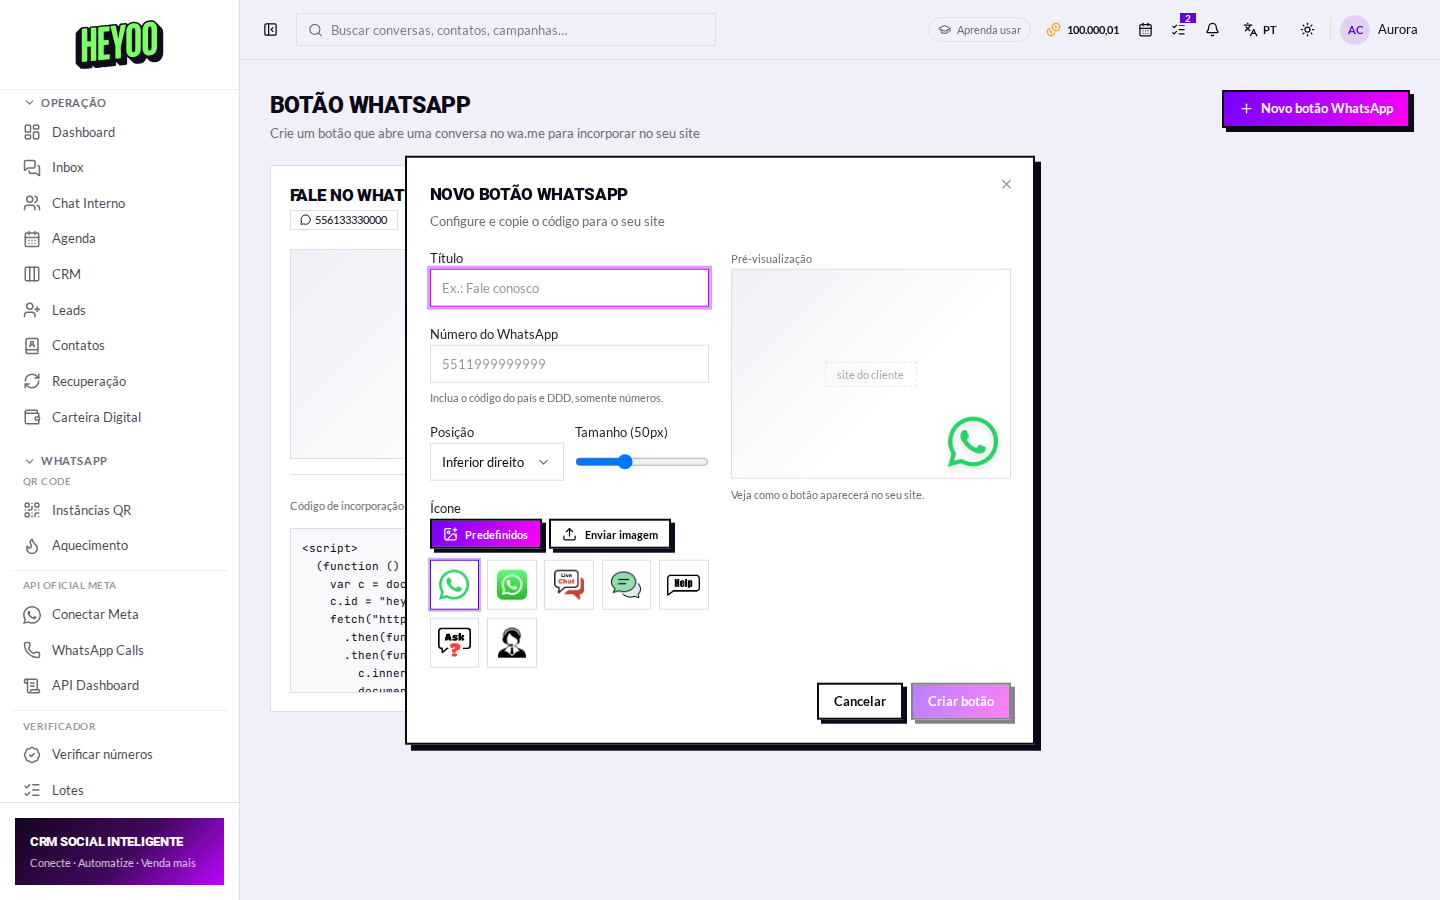Open Contatos page
1440x900 pixels.
click(x=120, y=346)
